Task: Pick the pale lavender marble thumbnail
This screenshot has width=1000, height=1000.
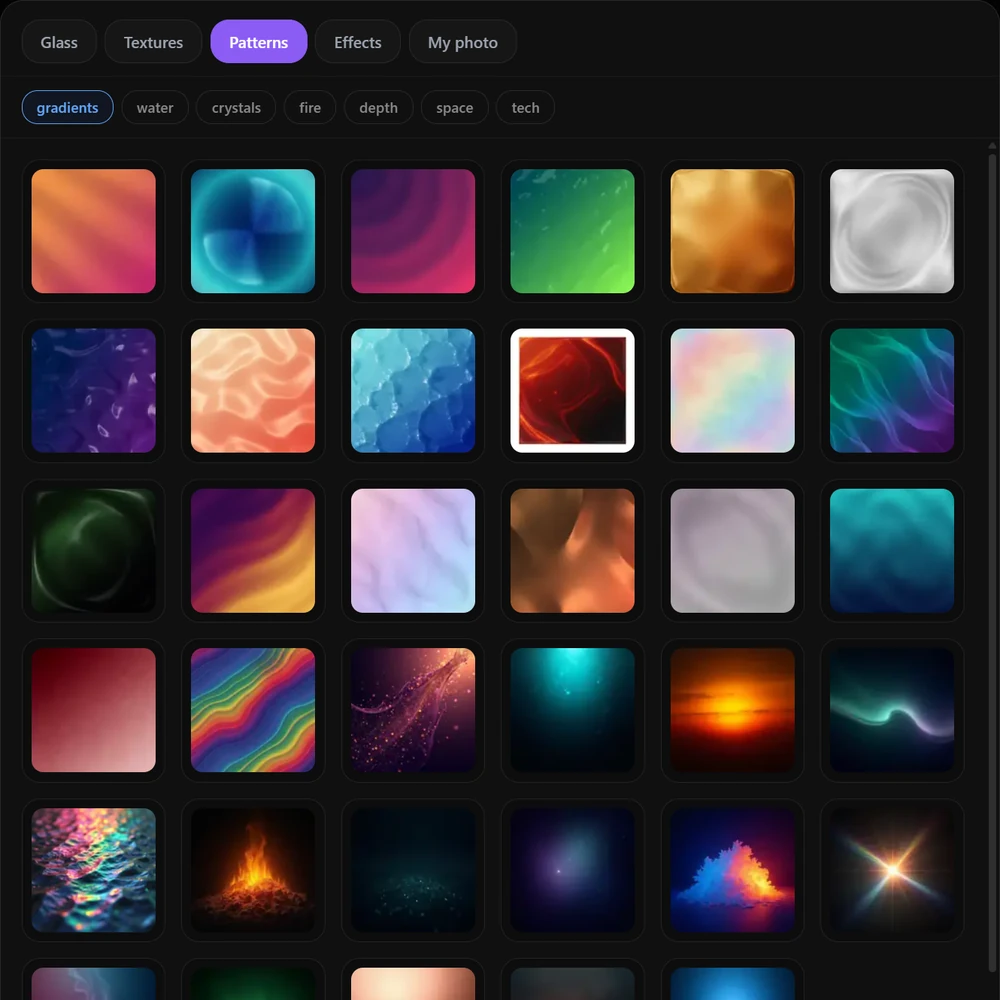Action: click(413, 550)
